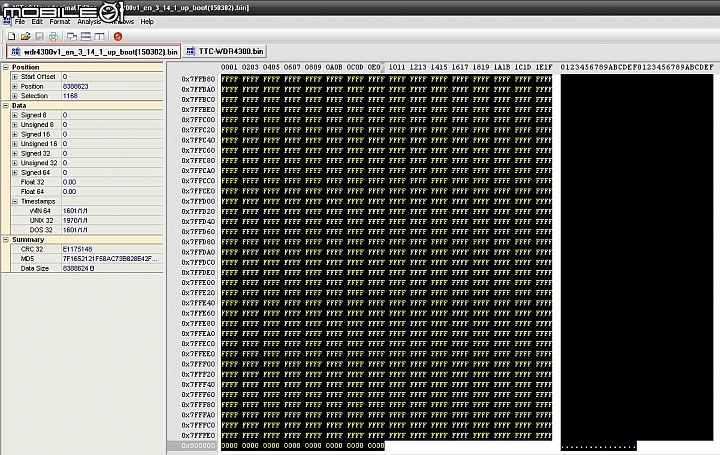
Task: Expand the Selection row
Action: click(15, 96)
